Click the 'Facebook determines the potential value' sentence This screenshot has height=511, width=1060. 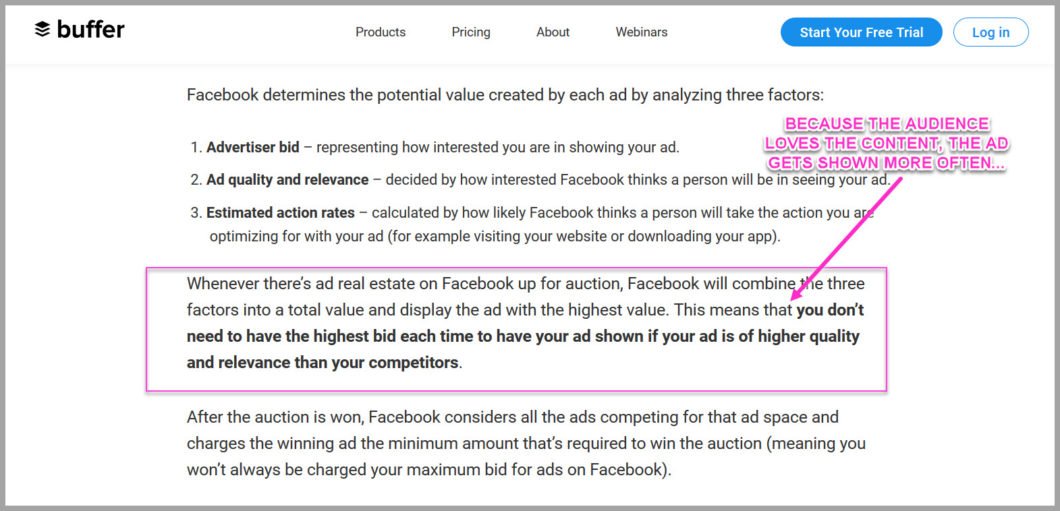(505, 95)
